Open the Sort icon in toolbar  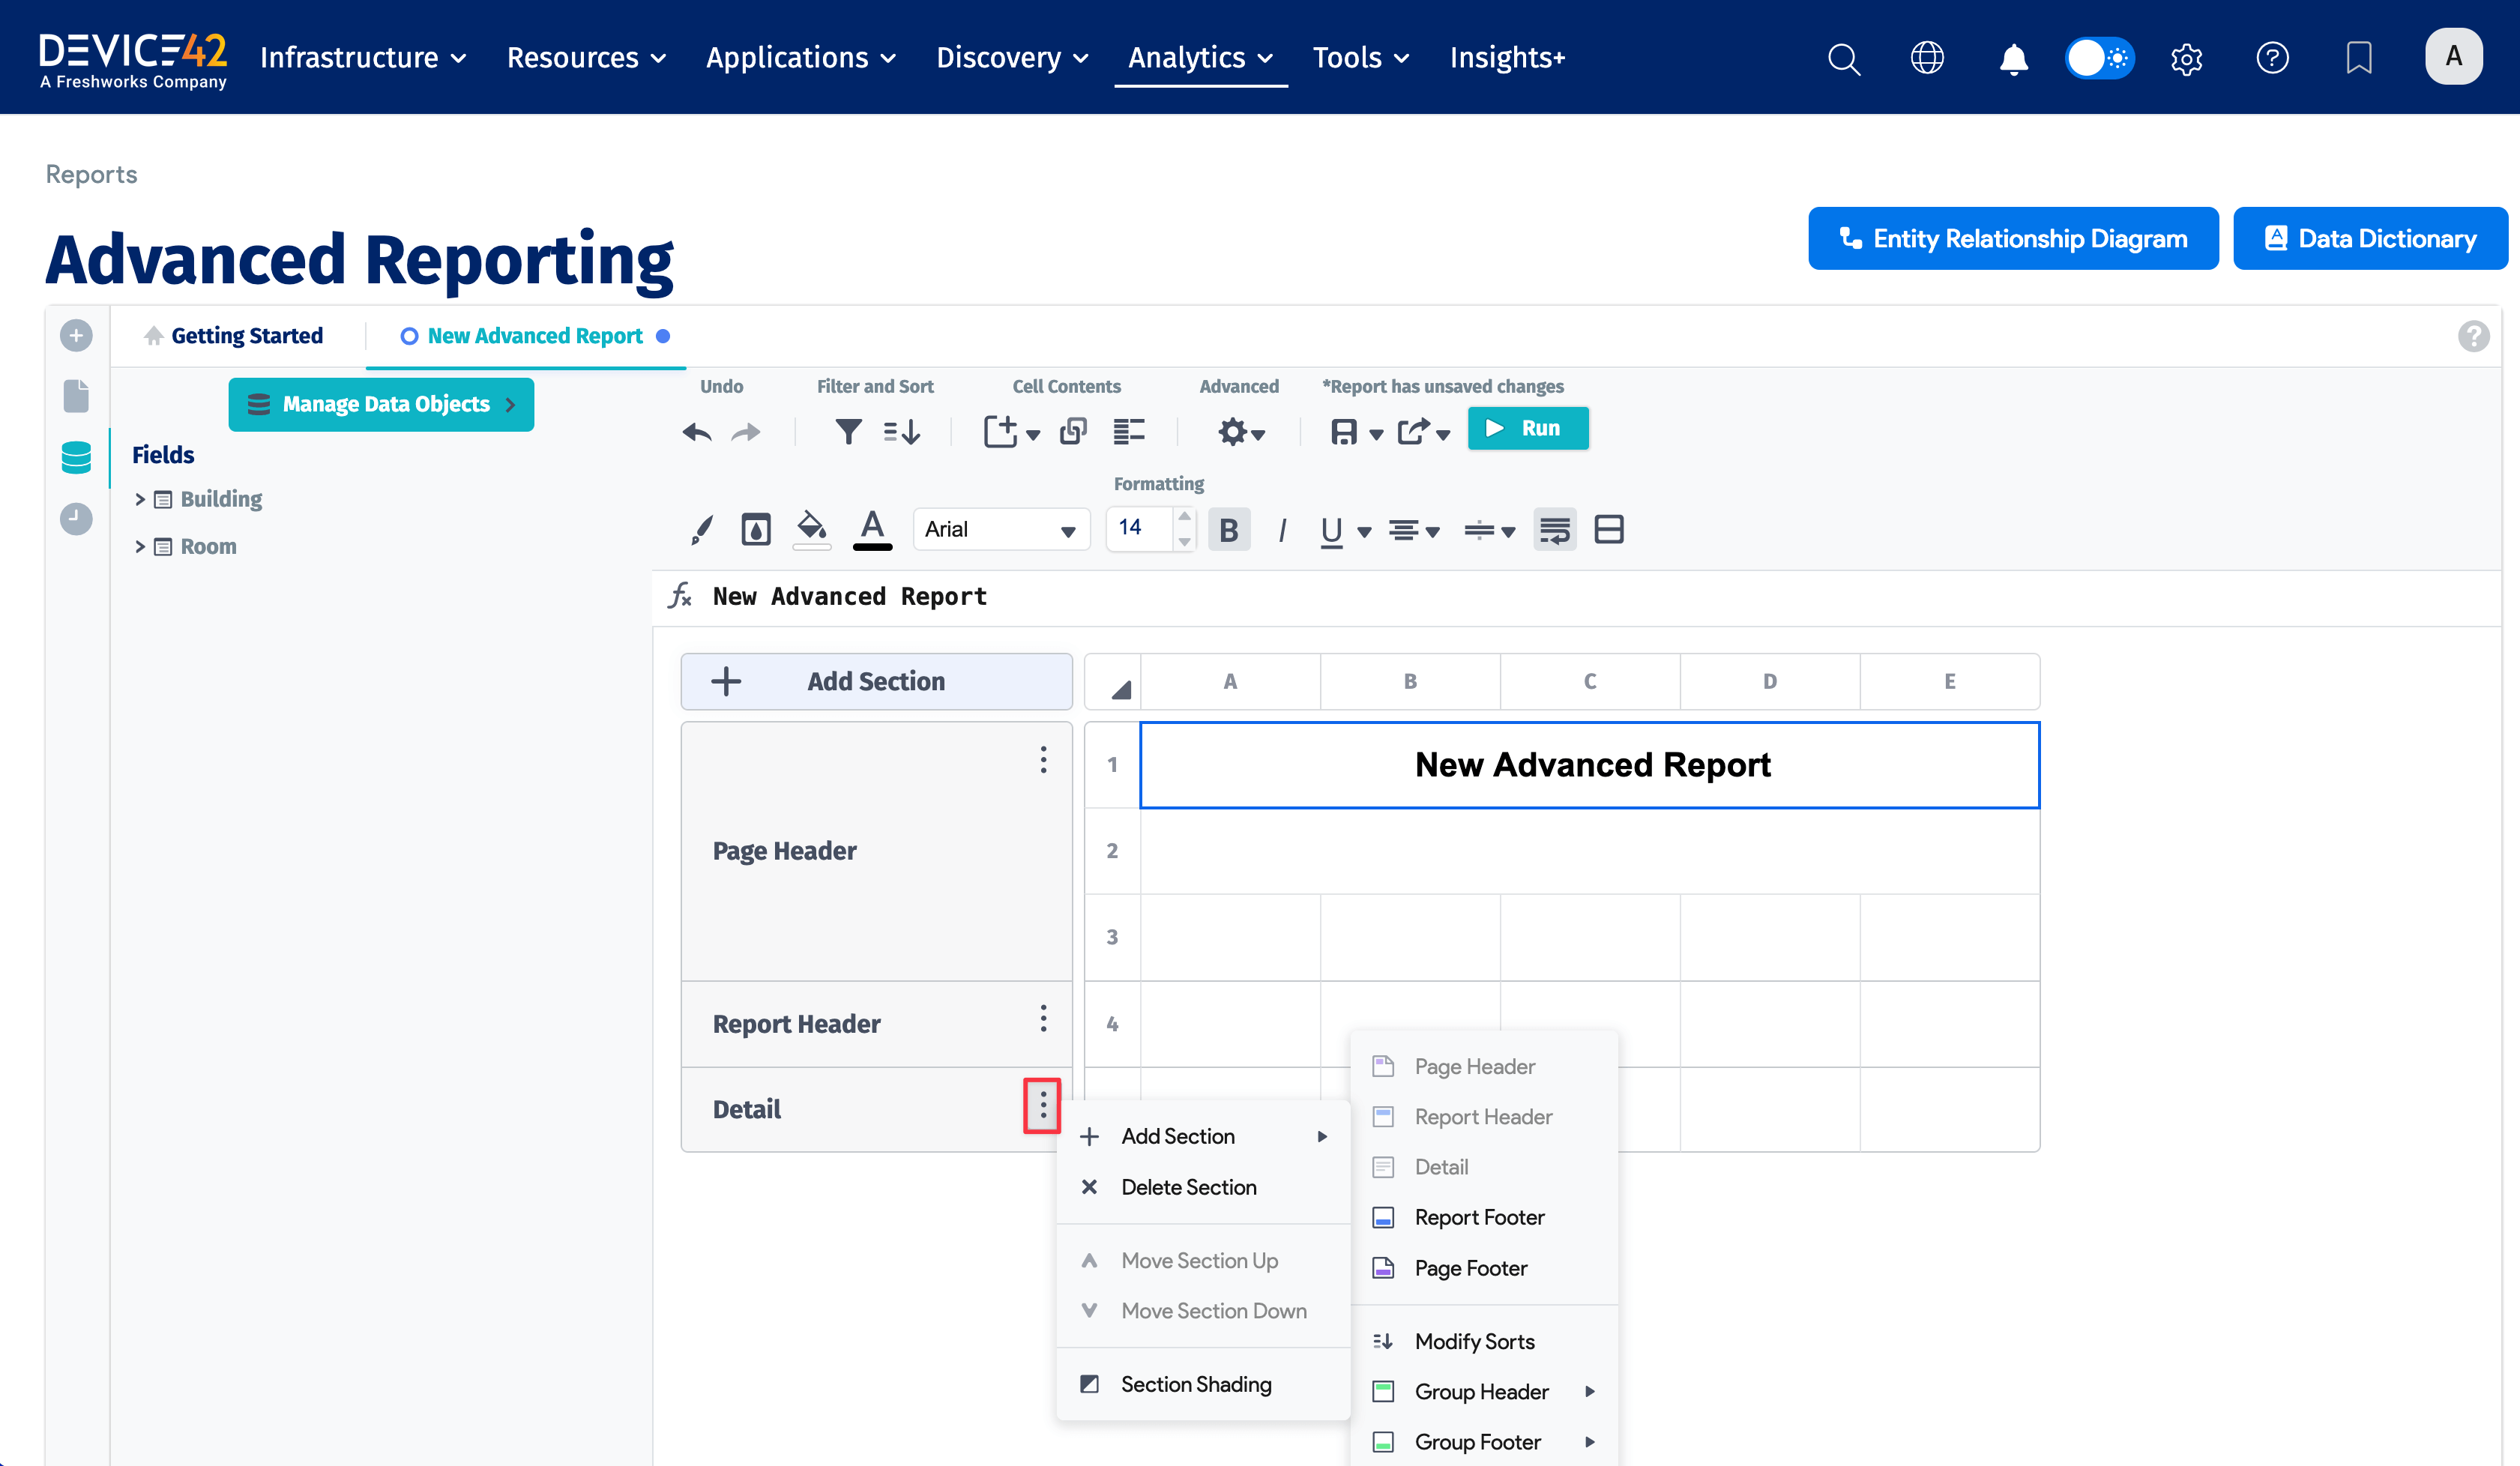point(901,431)
